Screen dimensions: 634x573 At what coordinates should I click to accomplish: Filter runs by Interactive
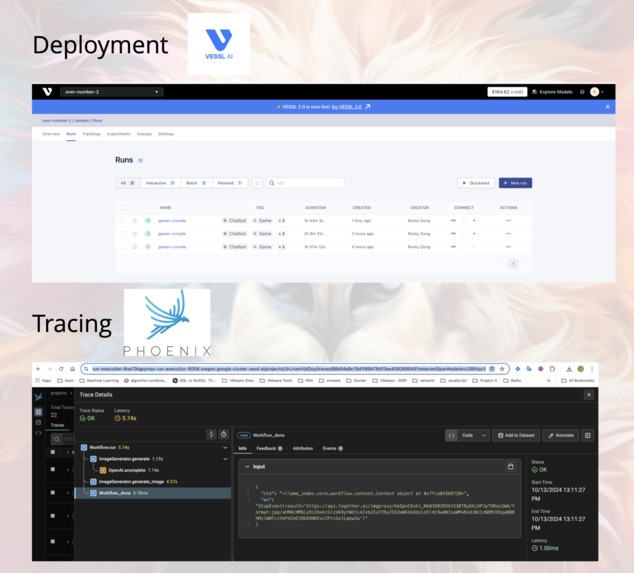click(161, 183)
